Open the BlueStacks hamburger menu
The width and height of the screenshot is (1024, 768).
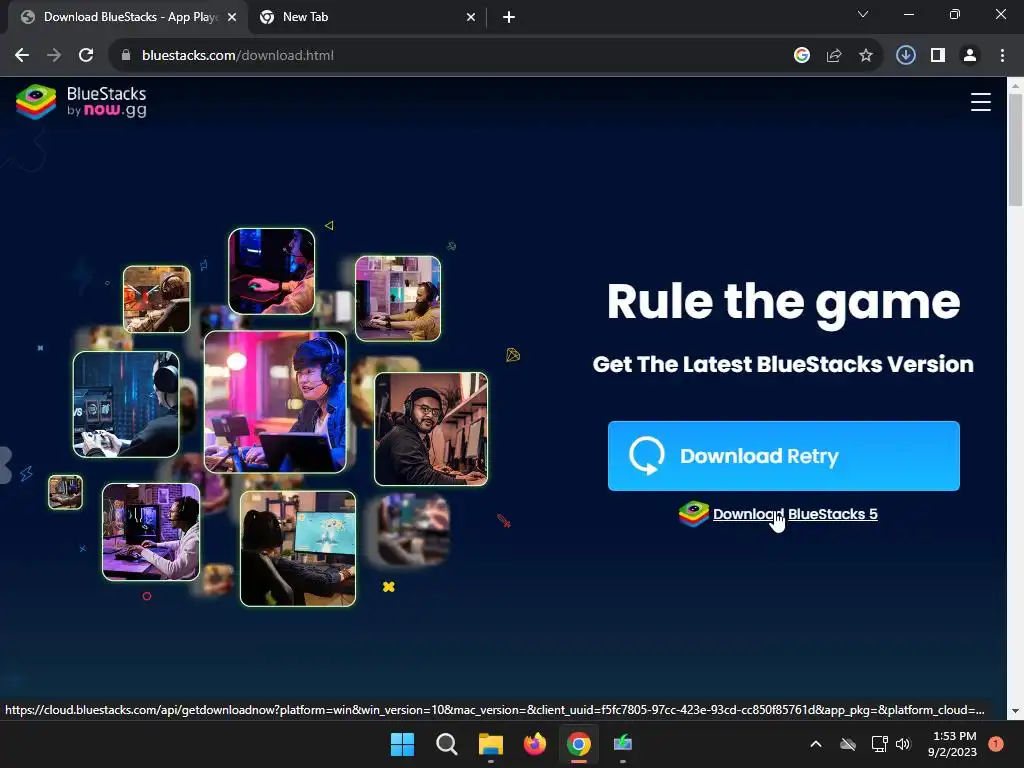(x=981, y=102)
